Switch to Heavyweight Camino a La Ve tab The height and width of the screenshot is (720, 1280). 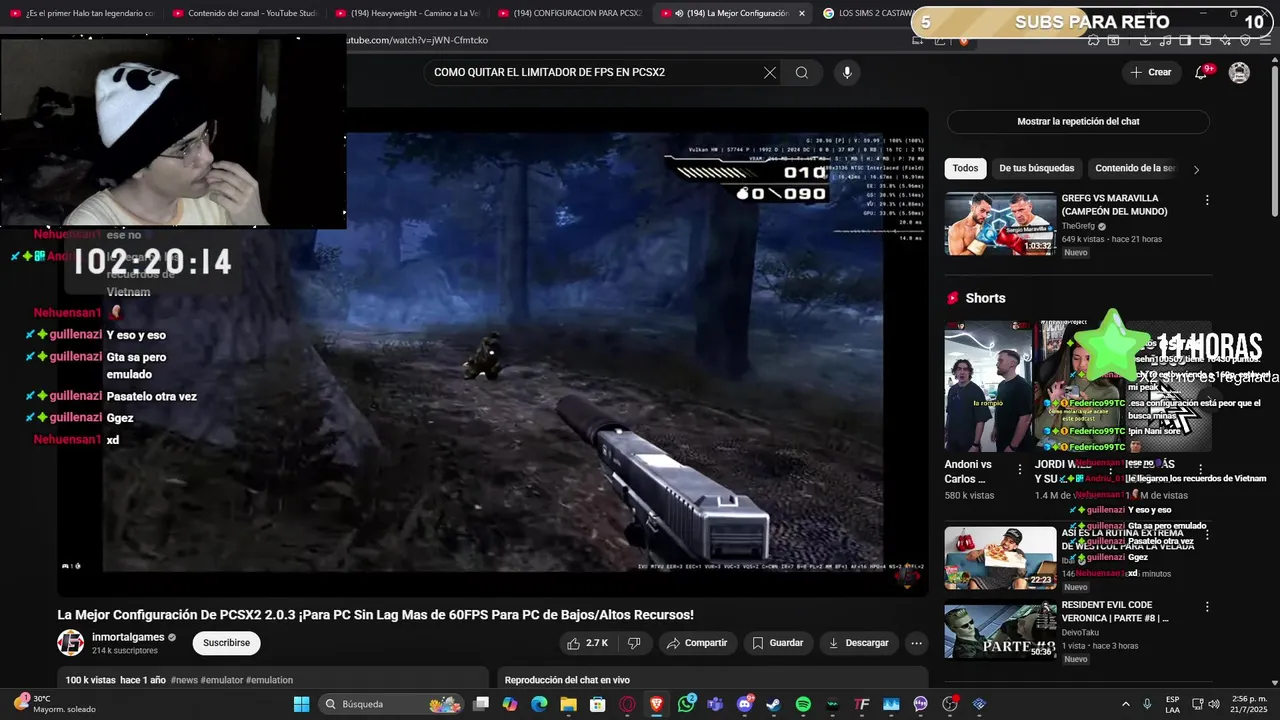click(x=406, y=13)
